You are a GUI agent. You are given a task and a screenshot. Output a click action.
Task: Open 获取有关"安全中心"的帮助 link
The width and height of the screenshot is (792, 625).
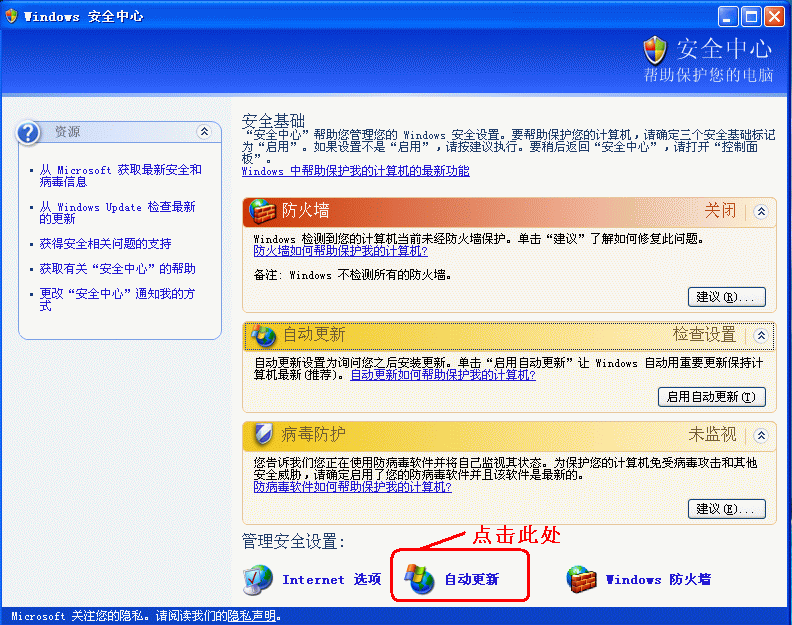pos(117,268)
